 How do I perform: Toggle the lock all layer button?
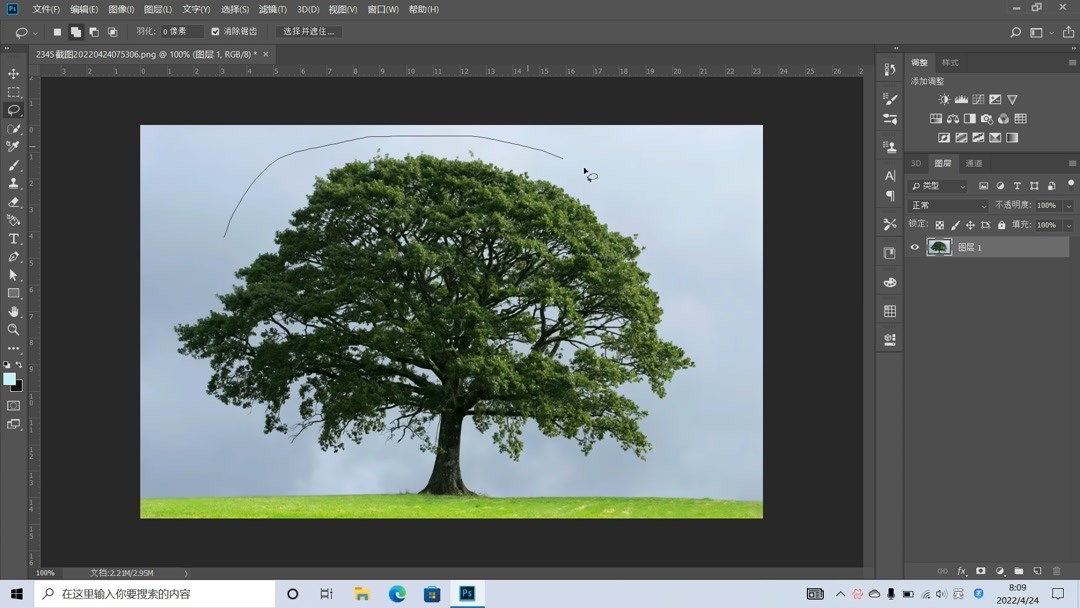pyautogui.click(x=1001, y=225)
